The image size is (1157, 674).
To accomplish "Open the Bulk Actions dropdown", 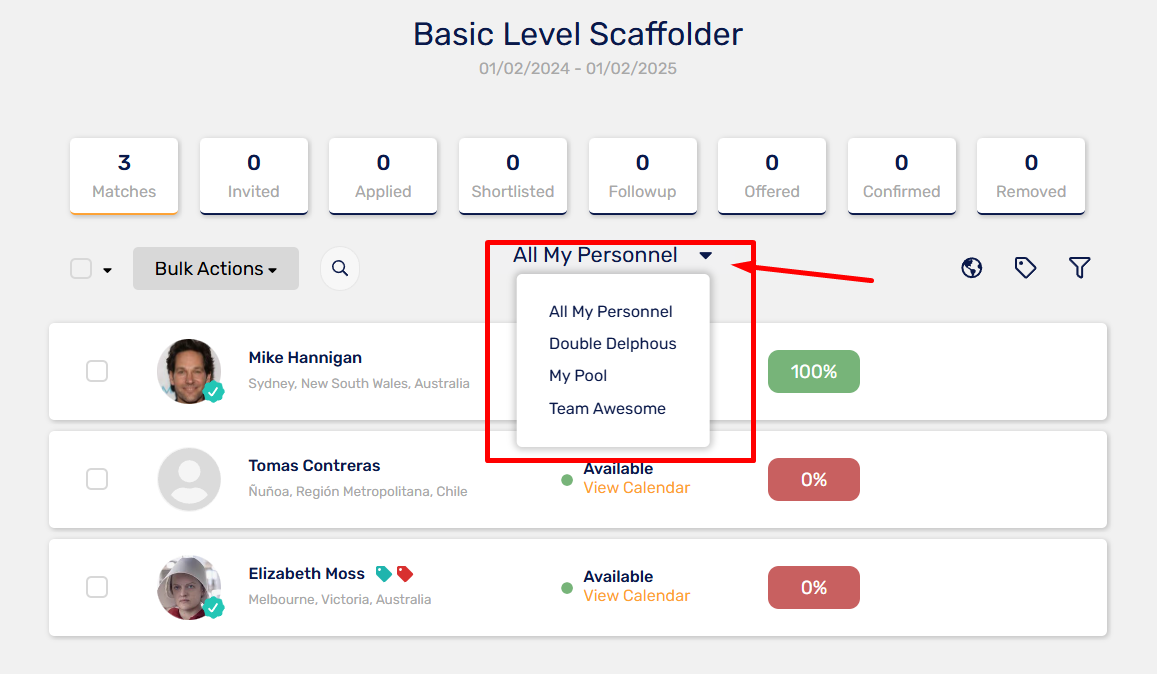I will 215,269.
